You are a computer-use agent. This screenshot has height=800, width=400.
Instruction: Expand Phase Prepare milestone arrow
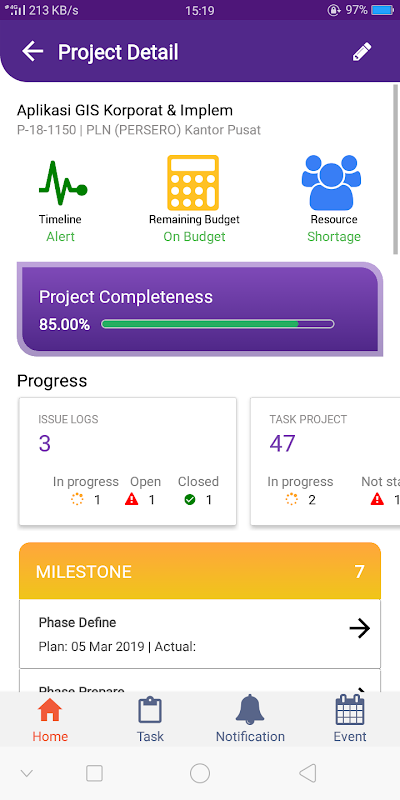point(362,690)
